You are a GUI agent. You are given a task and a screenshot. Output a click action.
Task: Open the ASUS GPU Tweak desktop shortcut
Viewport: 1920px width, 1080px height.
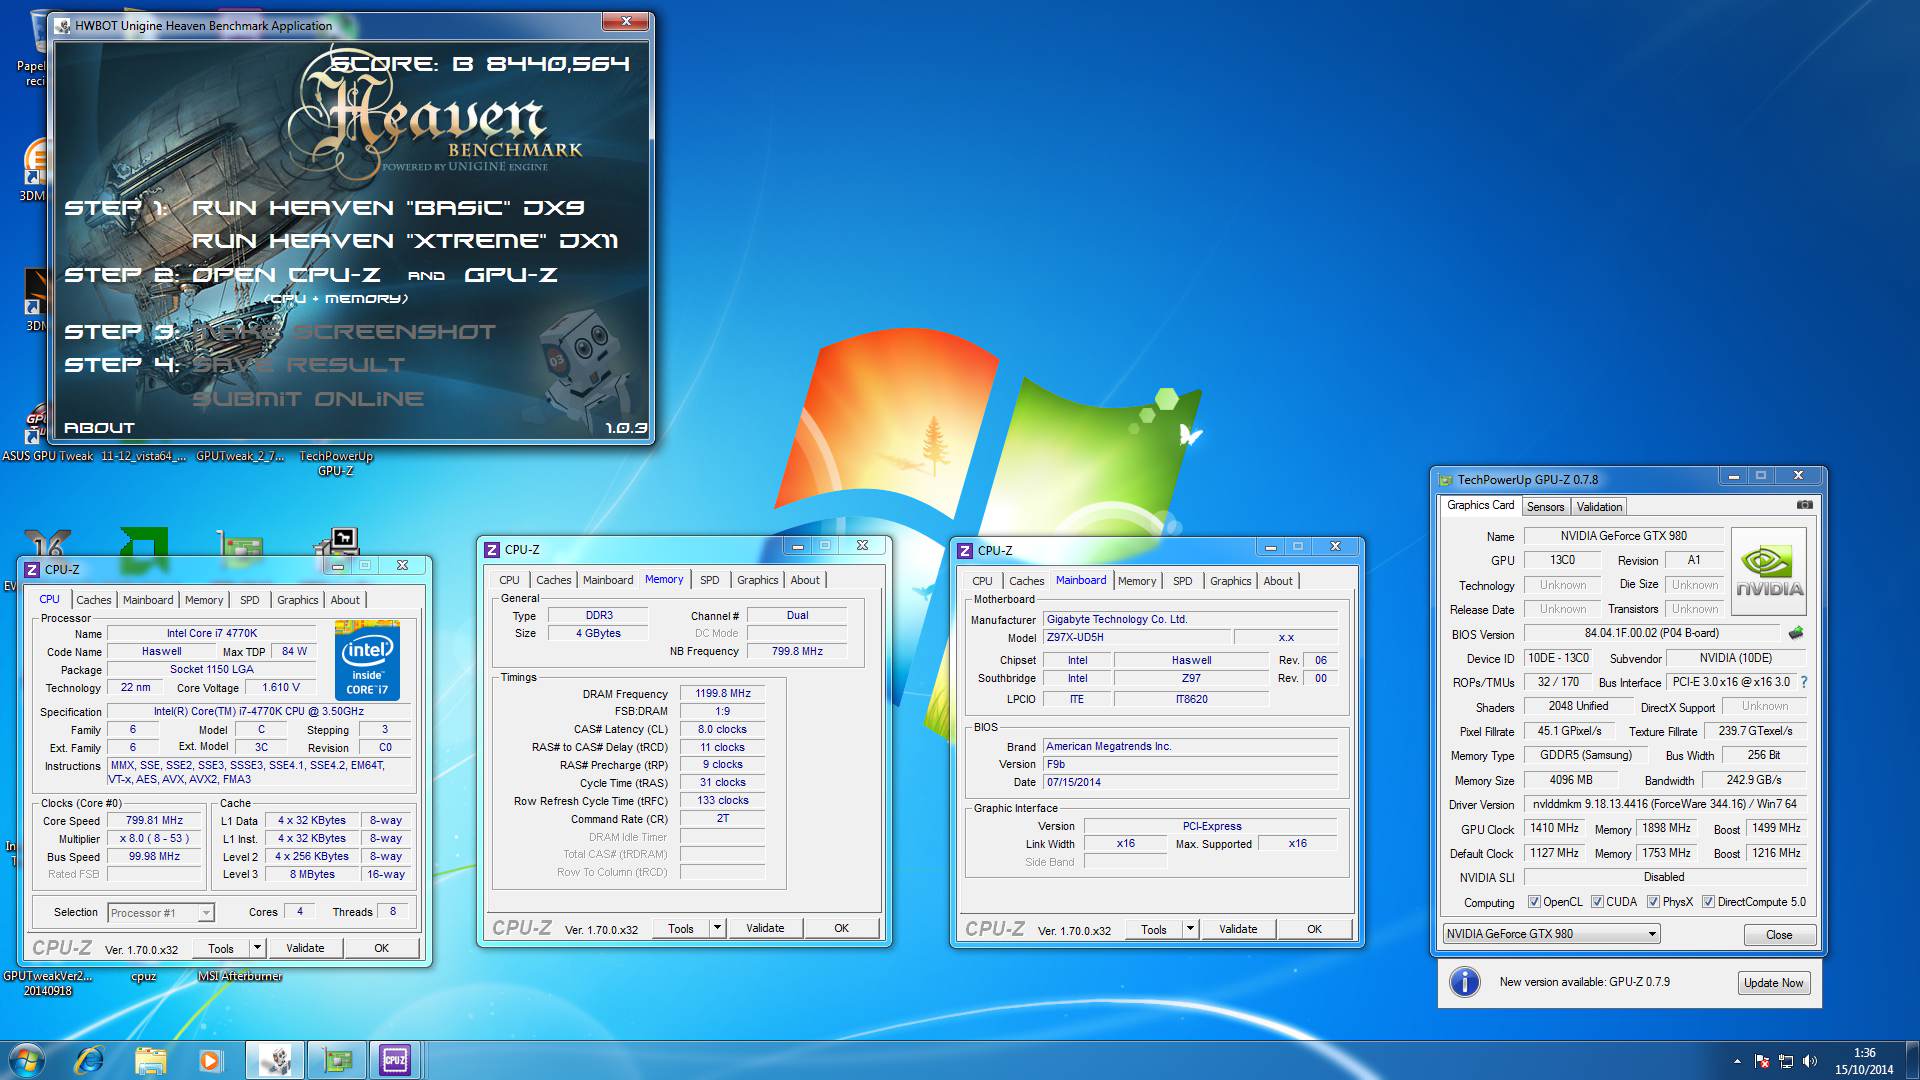[47, 456]
